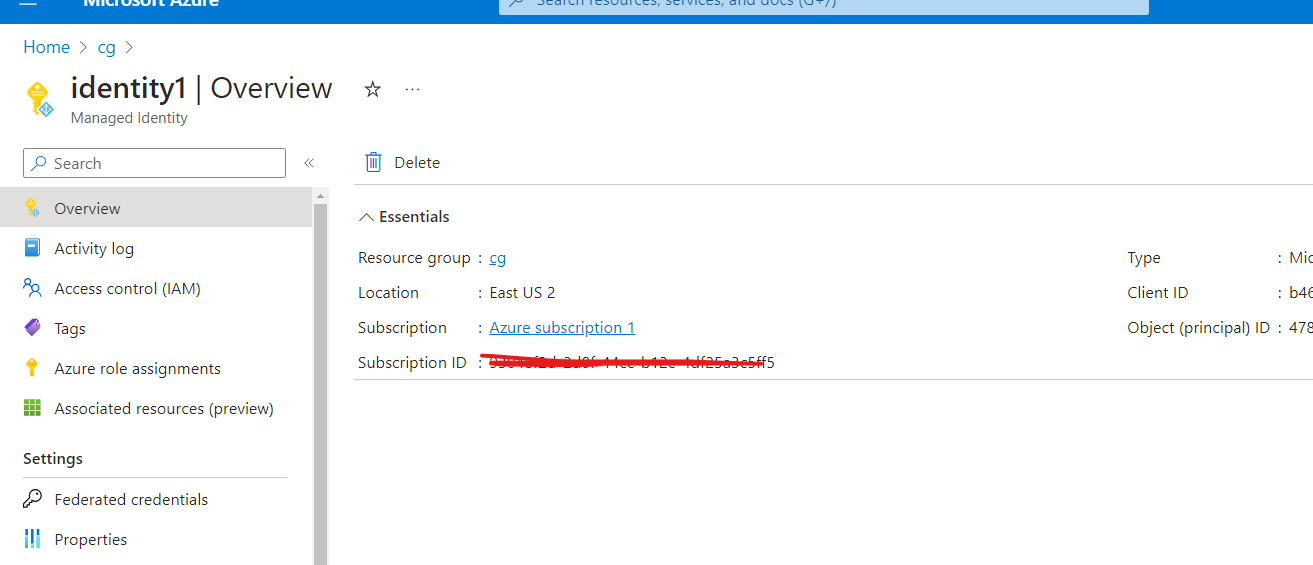Click the Managed Identity subtitle text

click(x=129, y=118)
